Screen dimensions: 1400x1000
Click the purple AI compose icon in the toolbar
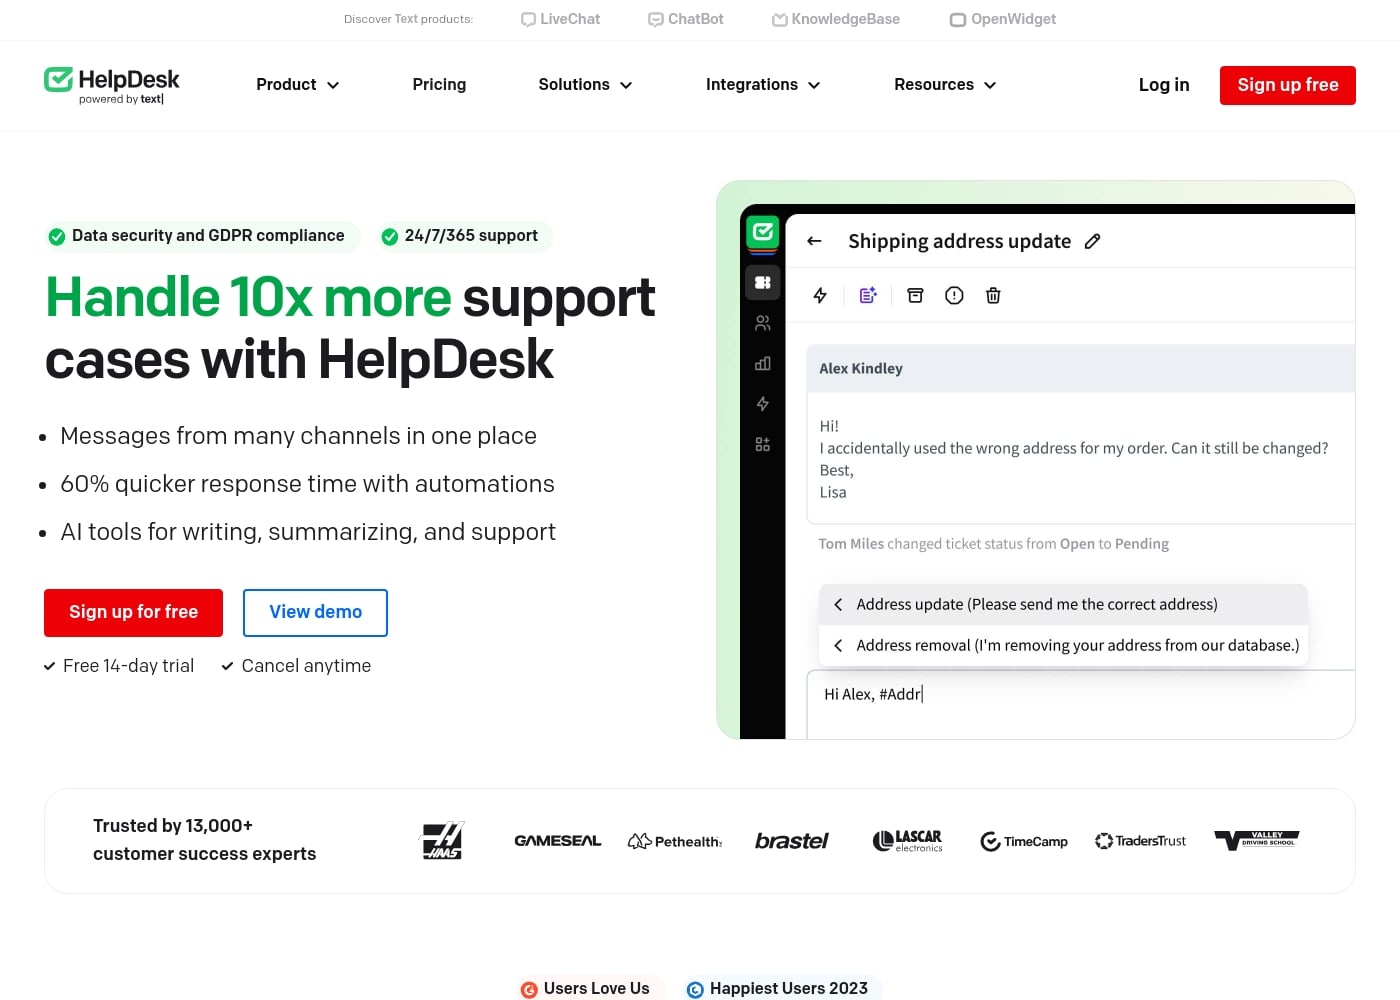(x=867, y=295)
